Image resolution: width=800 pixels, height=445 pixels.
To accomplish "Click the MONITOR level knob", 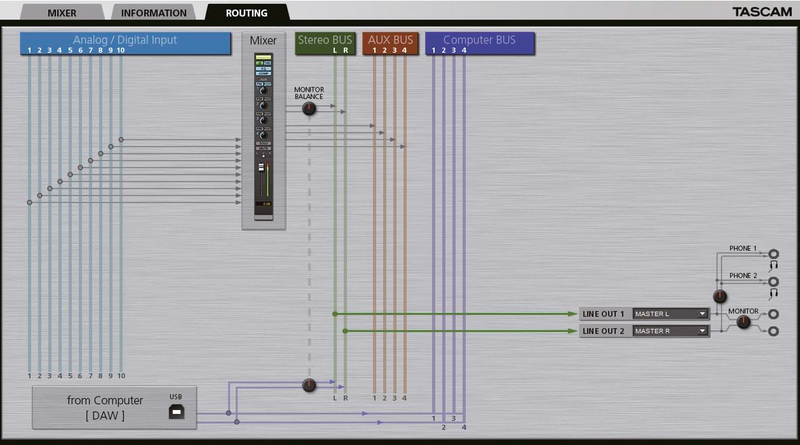I will [743, 322].
